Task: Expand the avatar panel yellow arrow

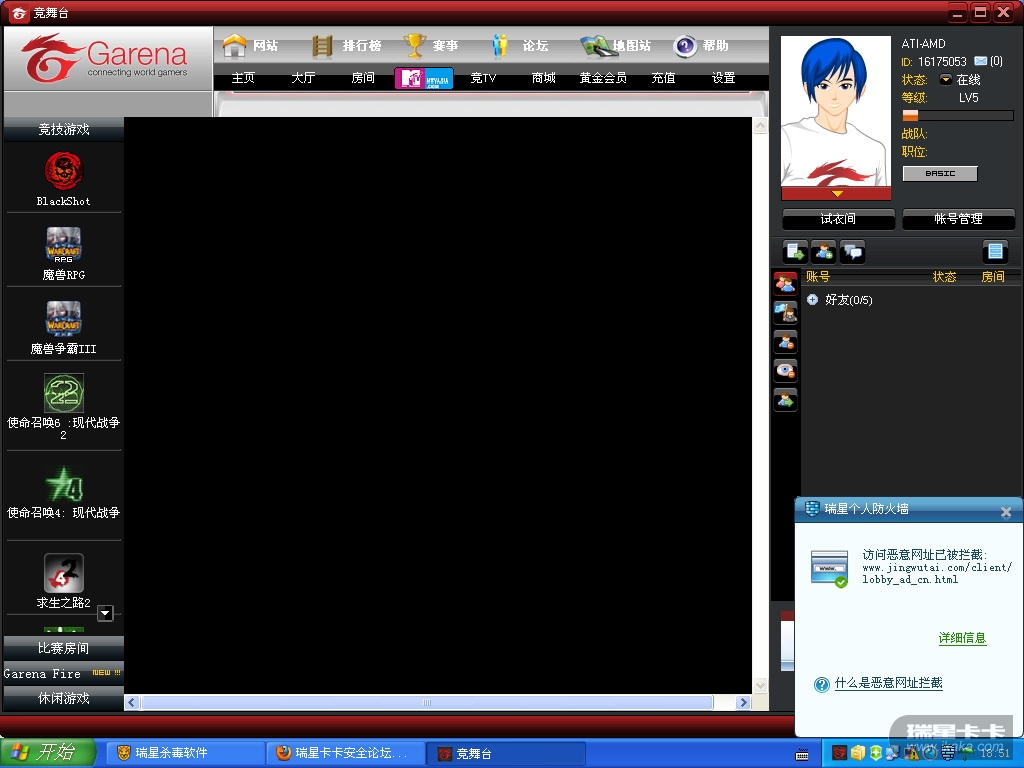Action: pos(837,194)
